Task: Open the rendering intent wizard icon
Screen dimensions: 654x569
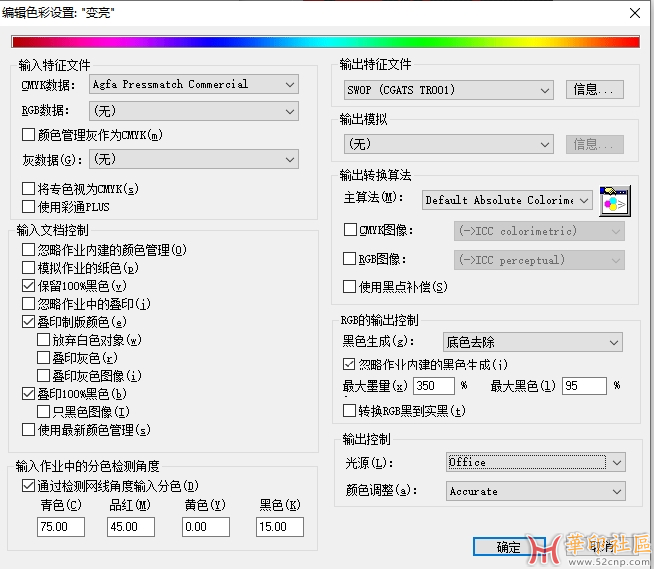Action: 615,201
